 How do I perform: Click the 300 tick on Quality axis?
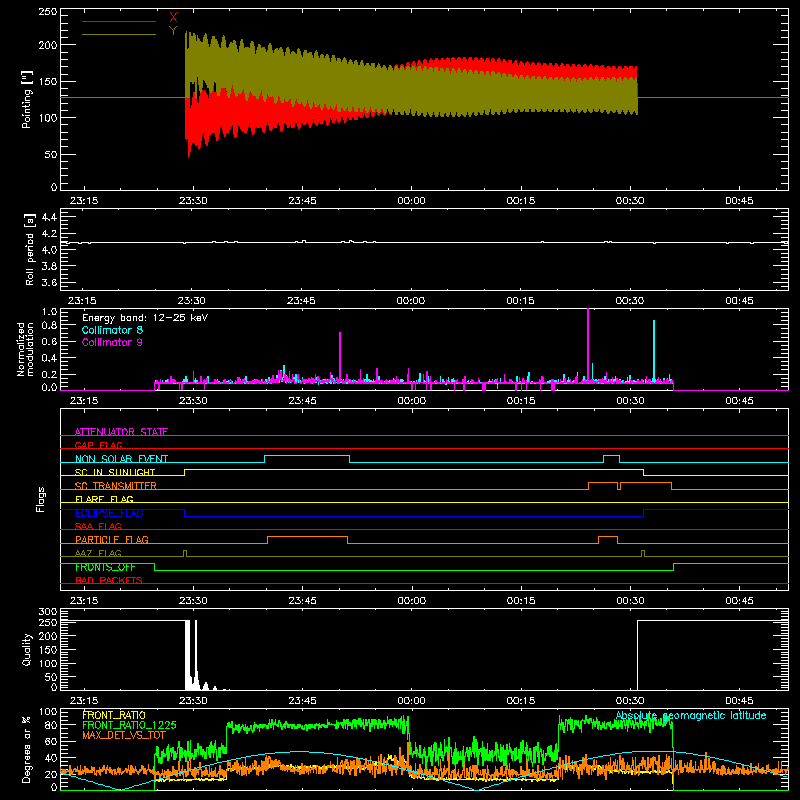47,612
